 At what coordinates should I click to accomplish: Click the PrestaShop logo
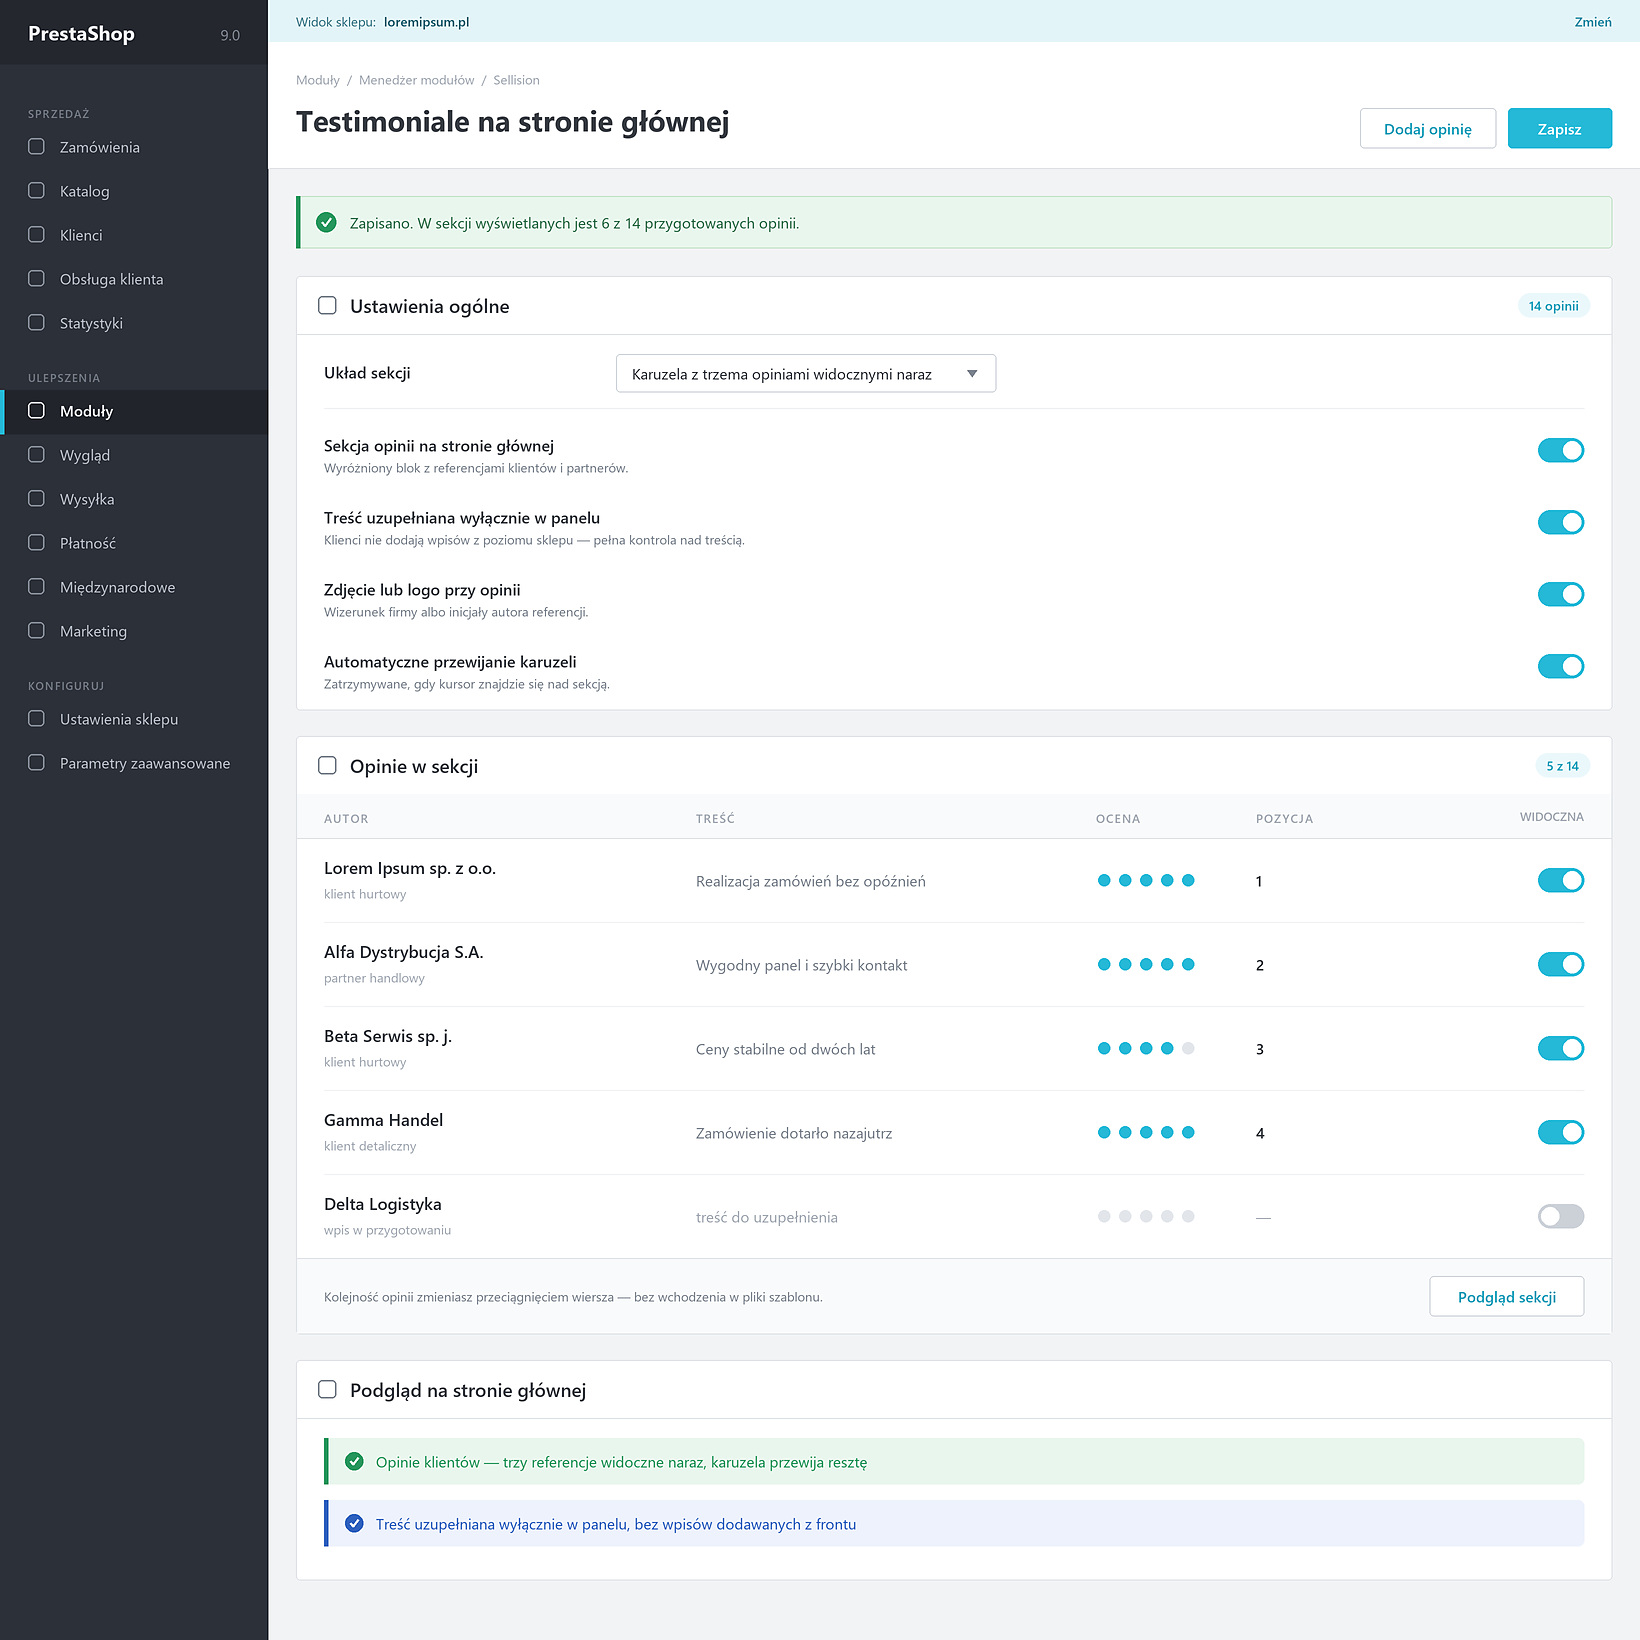(81, 34)
